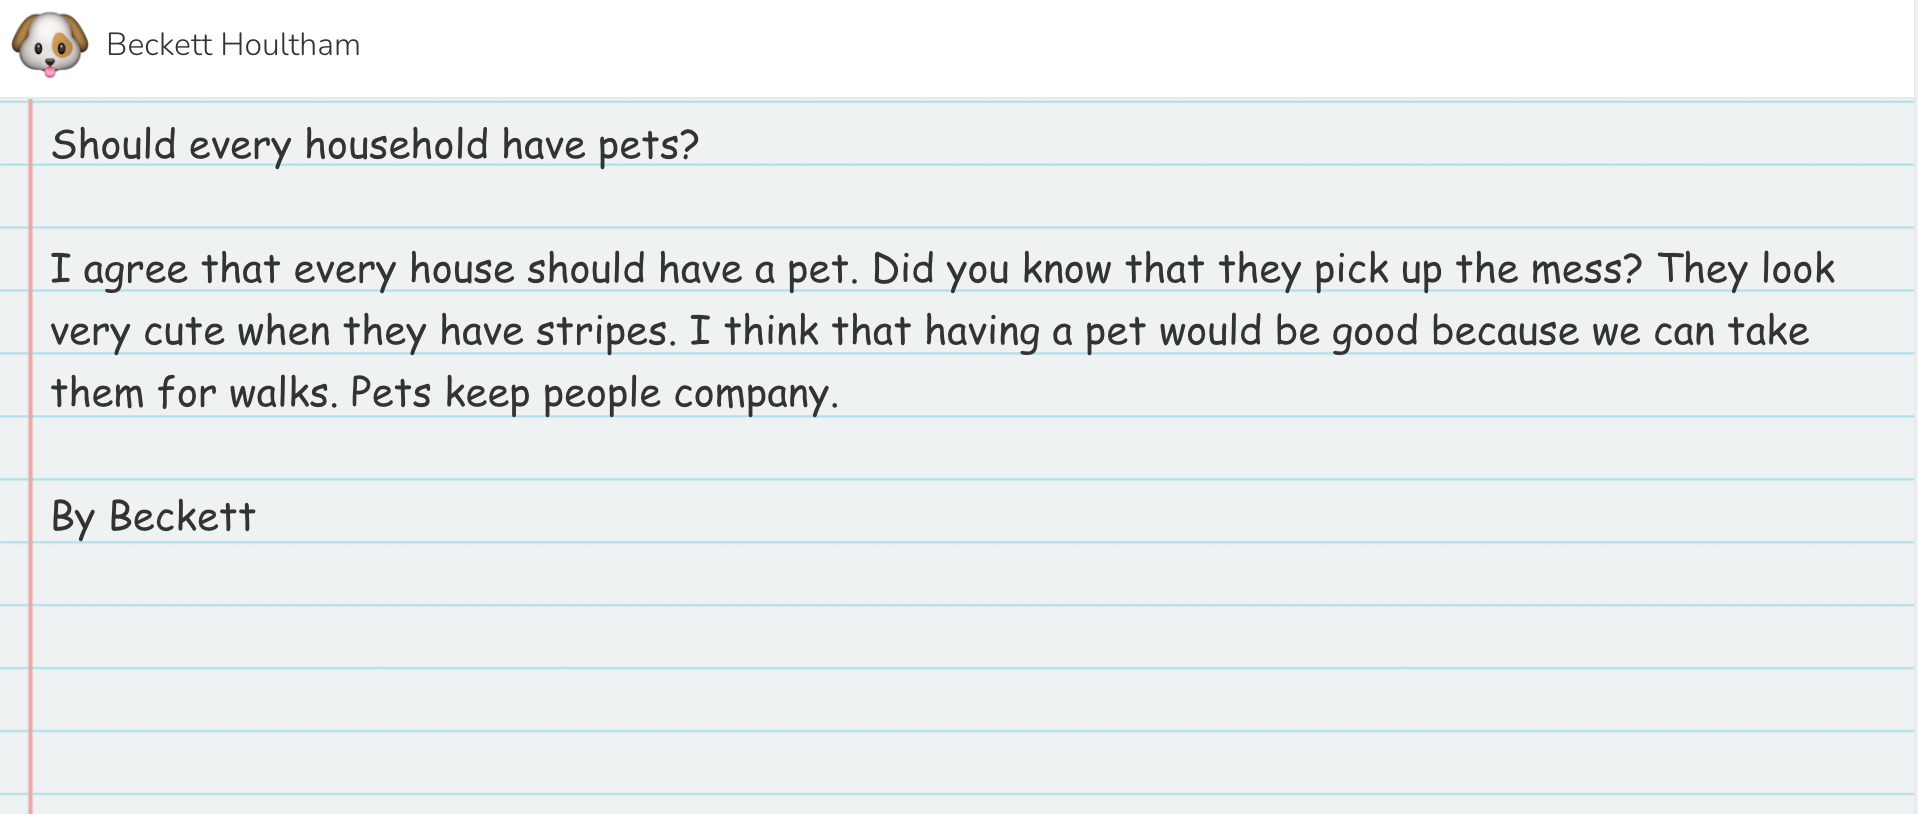
Task: Click the word "cute" in the paragraph
Action: (184, 331)
